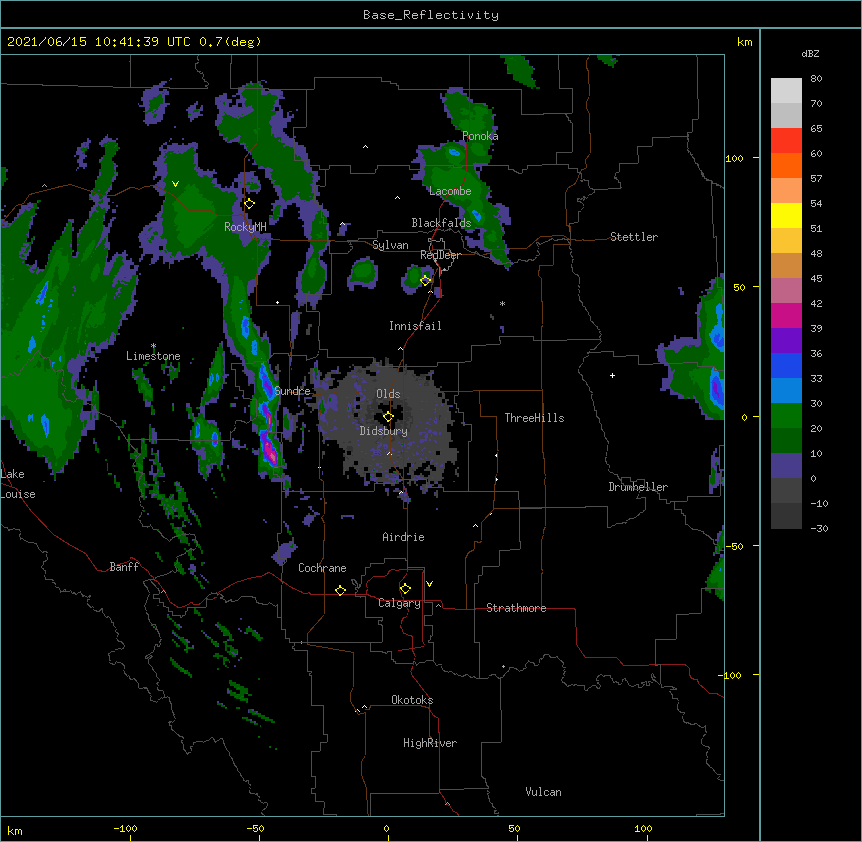Click the Strathmore town label
Image resolution: width=862 pixels, height=842 pixels.
pos(516,608)
